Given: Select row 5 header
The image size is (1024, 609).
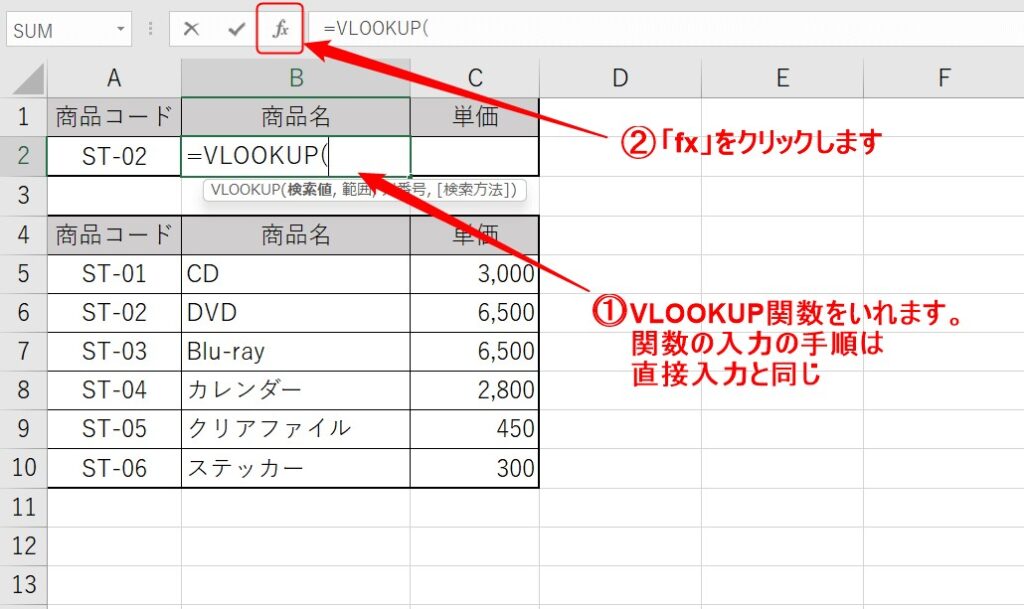Looking at the screenshot, I should coord(24,274).
